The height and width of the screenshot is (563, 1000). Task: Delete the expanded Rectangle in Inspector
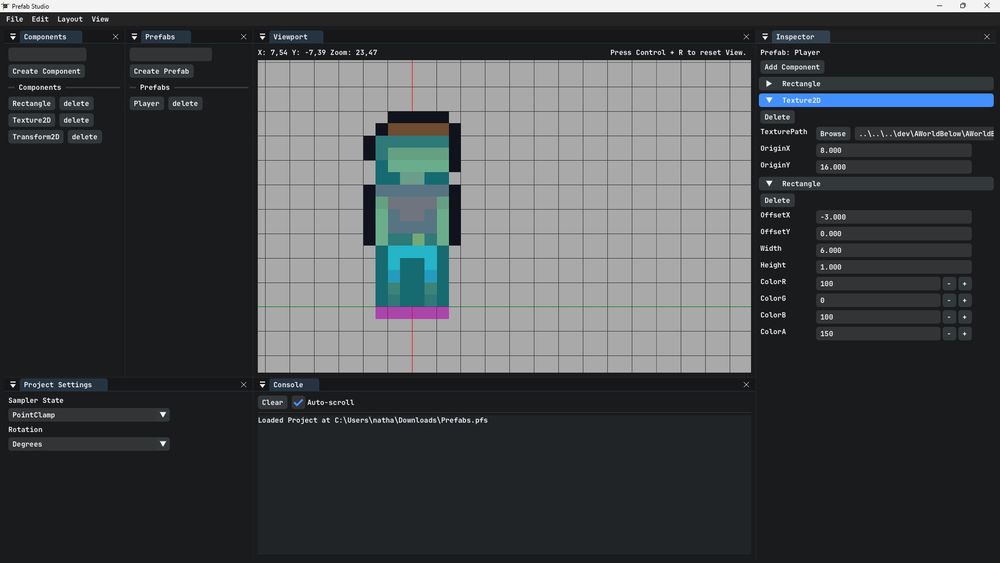pos(777,200)
